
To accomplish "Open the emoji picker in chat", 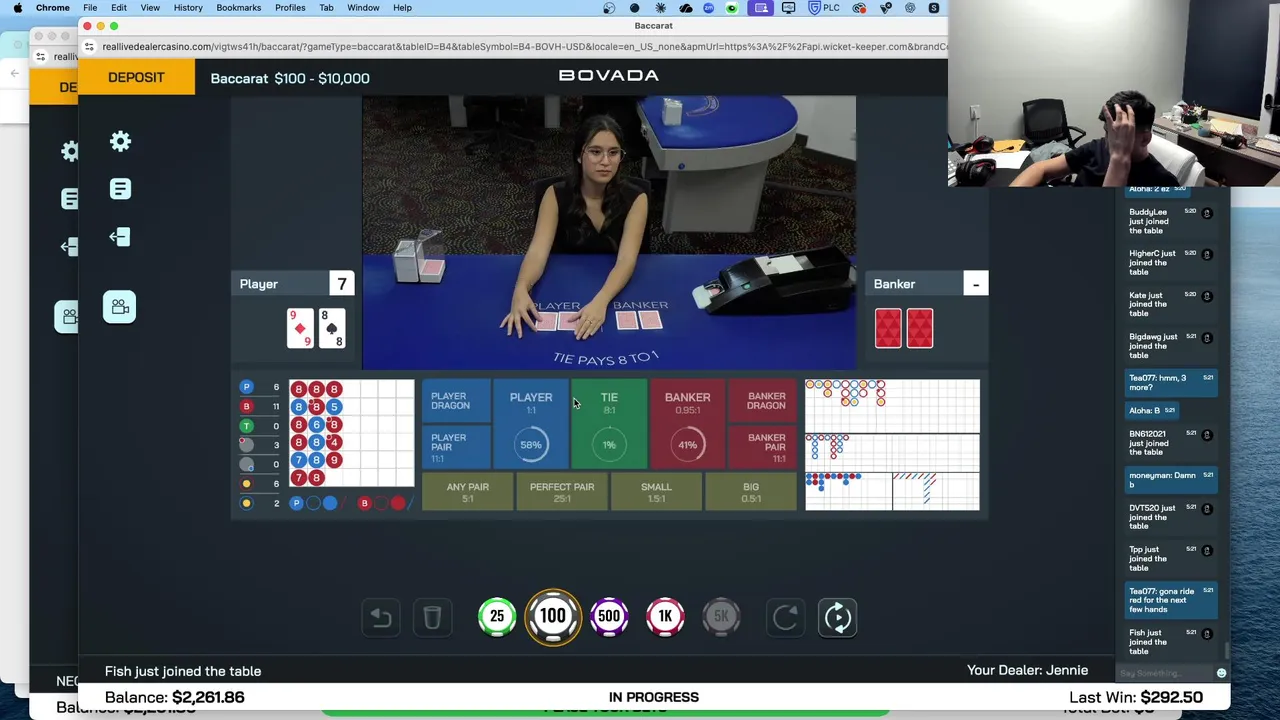I will pyautogui.click(x=1221, y=673).
